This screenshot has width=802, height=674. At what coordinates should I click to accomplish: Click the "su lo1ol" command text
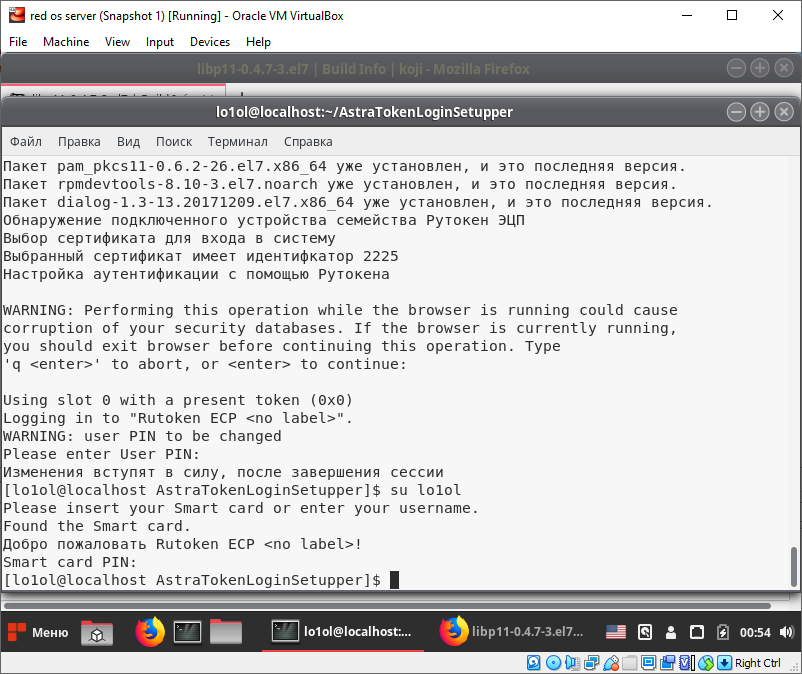(426, 490)
